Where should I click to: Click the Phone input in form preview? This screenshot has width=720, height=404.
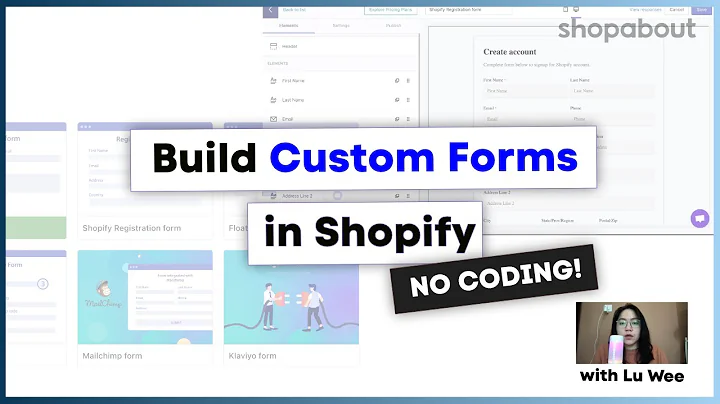coord(612,119)
